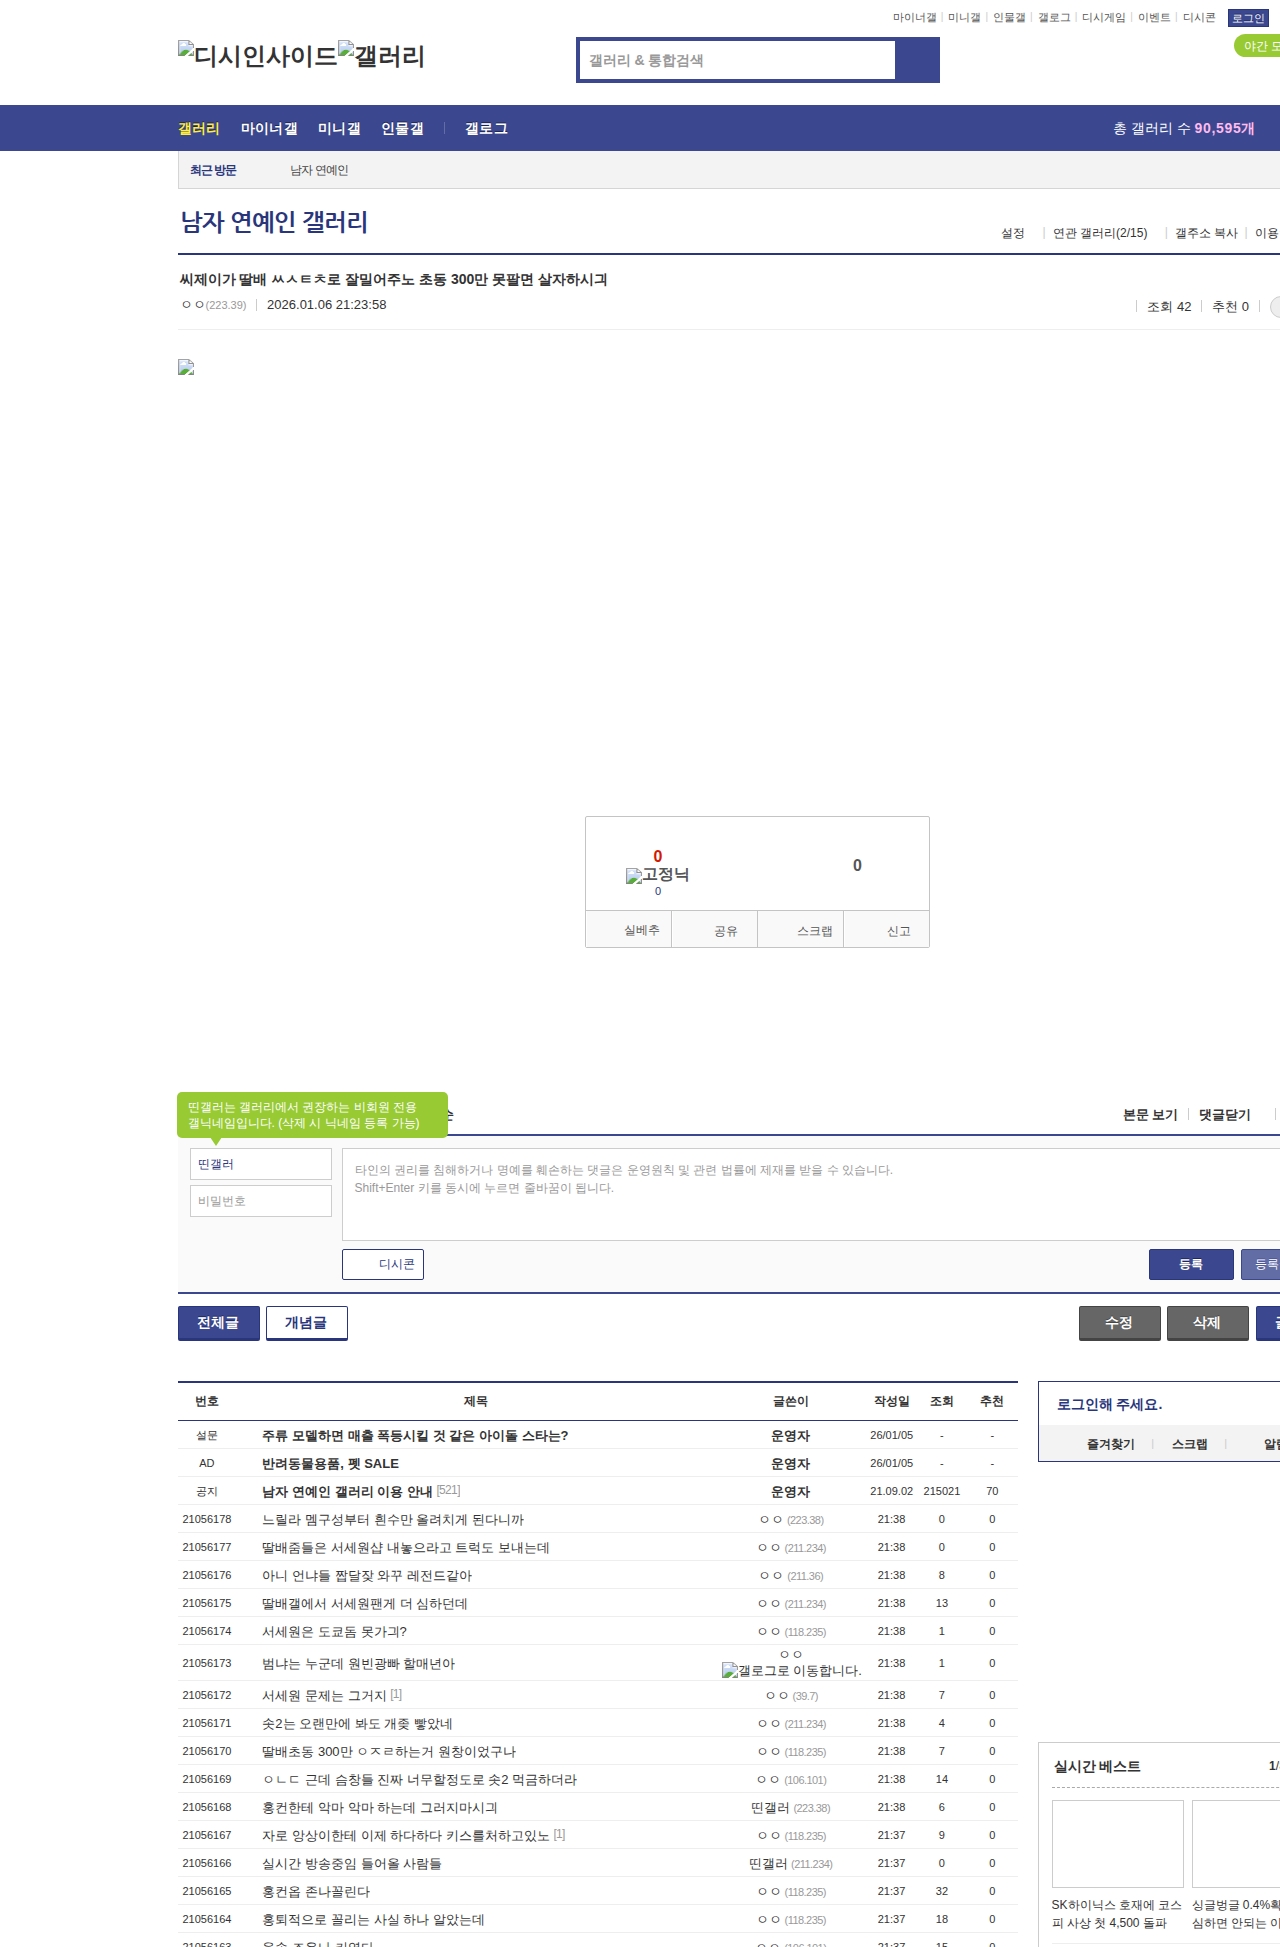The image size is (1280, 1947).
Task: Open post 느릴라 멤구성부터 흰수만 올려치게 된다니까
Action: click(x=393, y=1520)
